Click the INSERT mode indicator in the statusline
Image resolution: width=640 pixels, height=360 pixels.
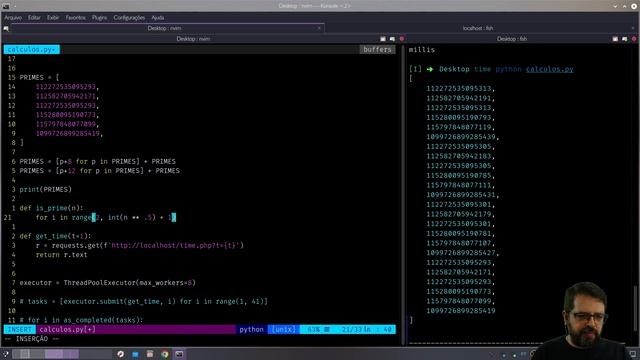click(20, 329)
